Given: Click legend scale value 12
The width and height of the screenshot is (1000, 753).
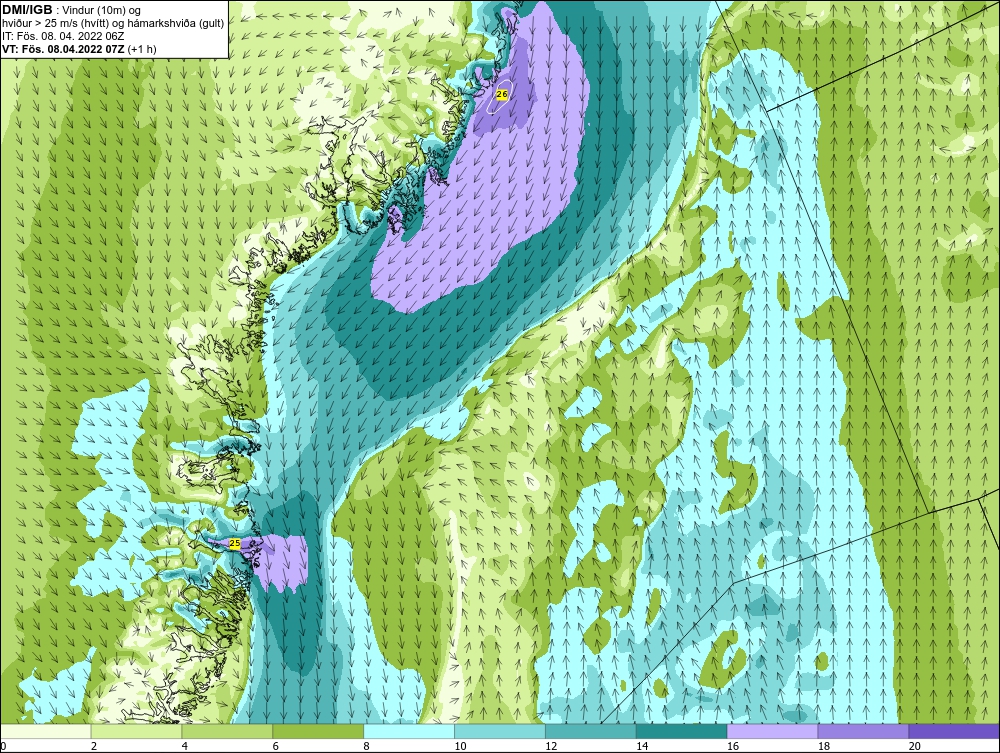Looking at the screenshot, I should tap(551, 746).
